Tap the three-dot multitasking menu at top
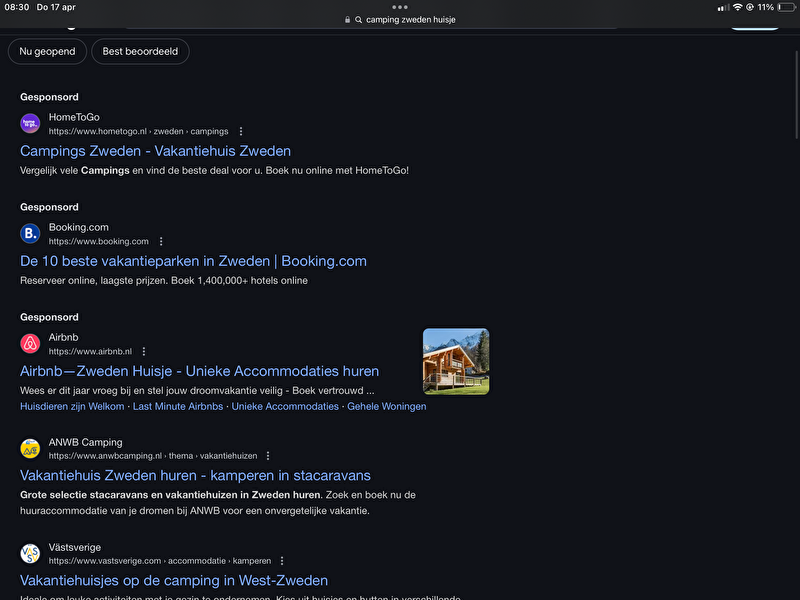Image resolution: width=800 pixels, height=600 pixels. click(x=400, y=7)
